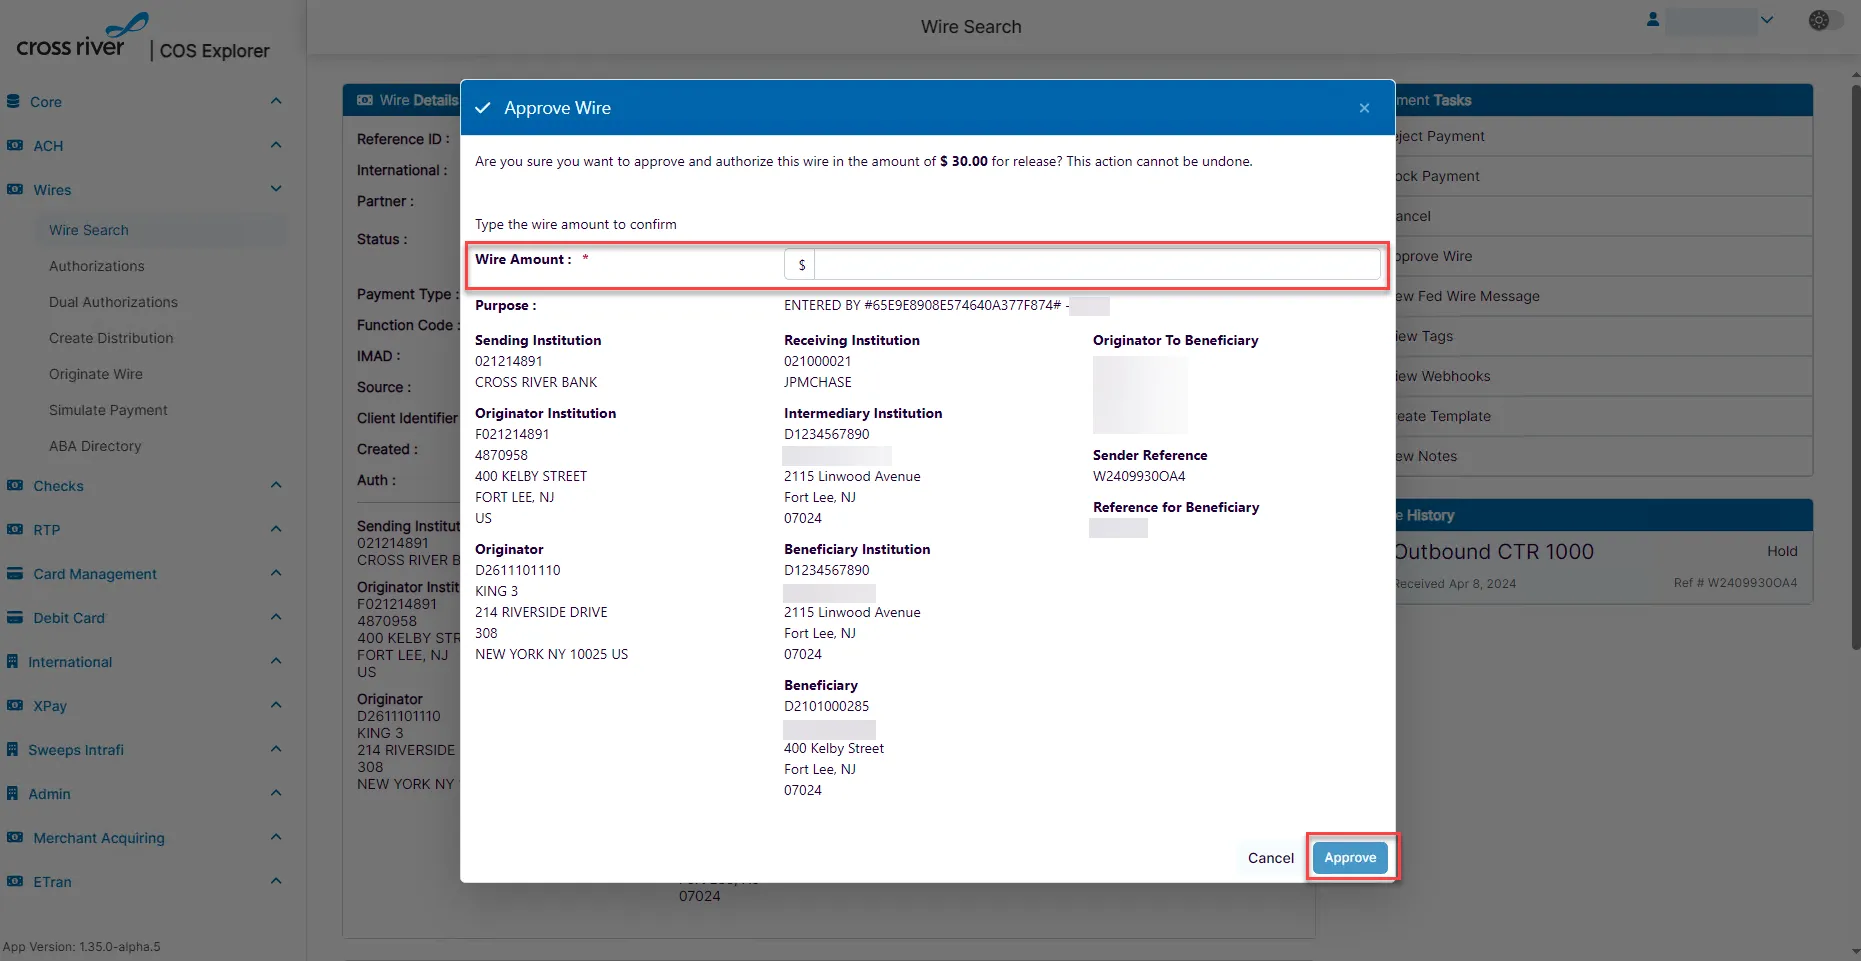Click the RTP icon in the sidebar
Image resolution: width=1861 pixels, height=961 pixels.
click(x=15, y=529)
